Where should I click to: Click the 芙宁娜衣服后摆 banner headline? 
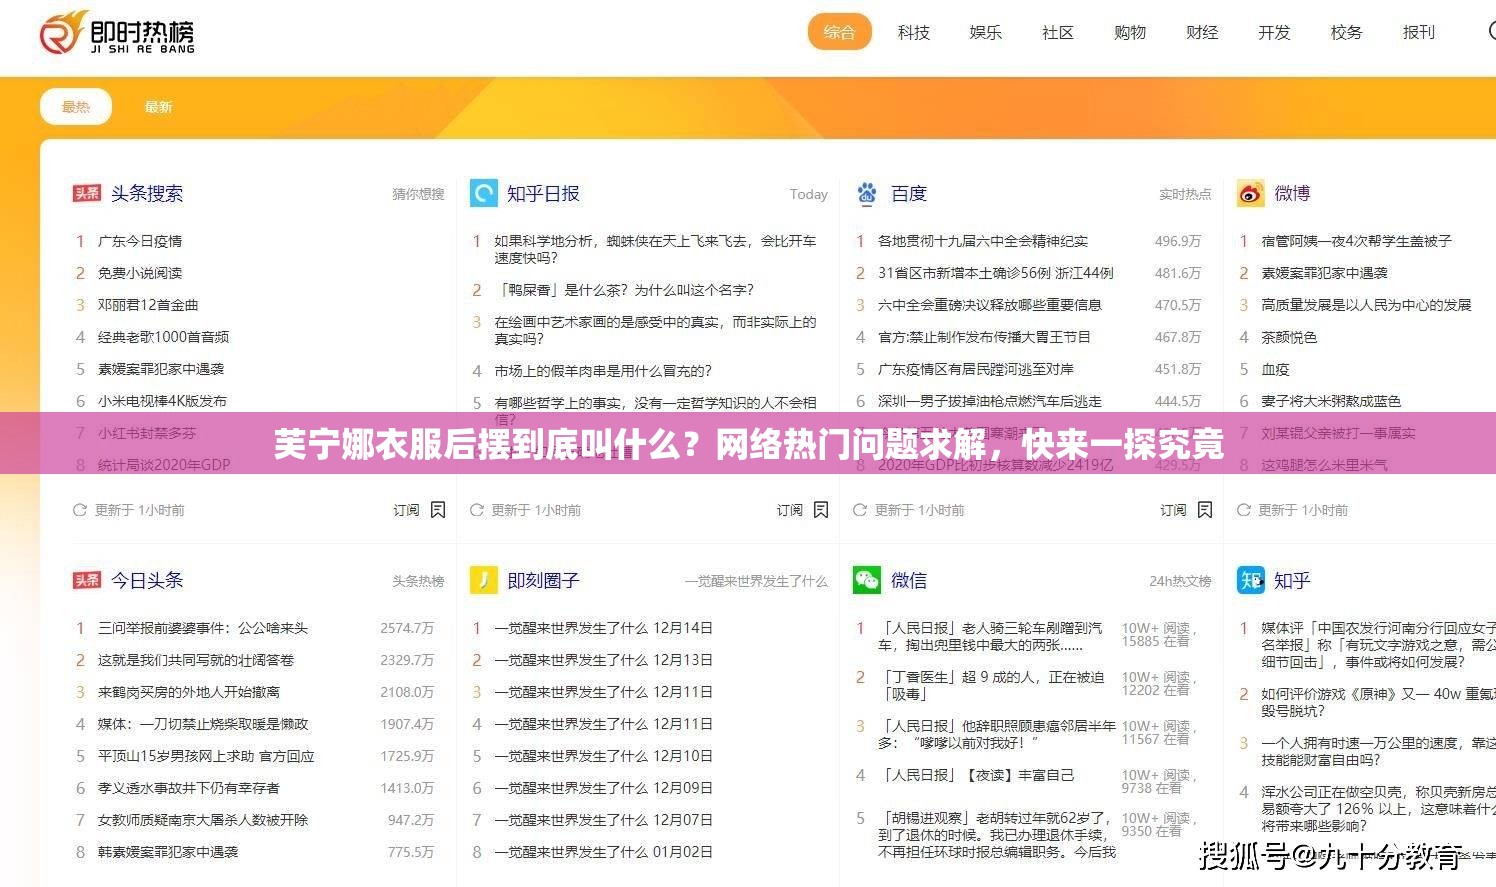(x=748, y=443)
